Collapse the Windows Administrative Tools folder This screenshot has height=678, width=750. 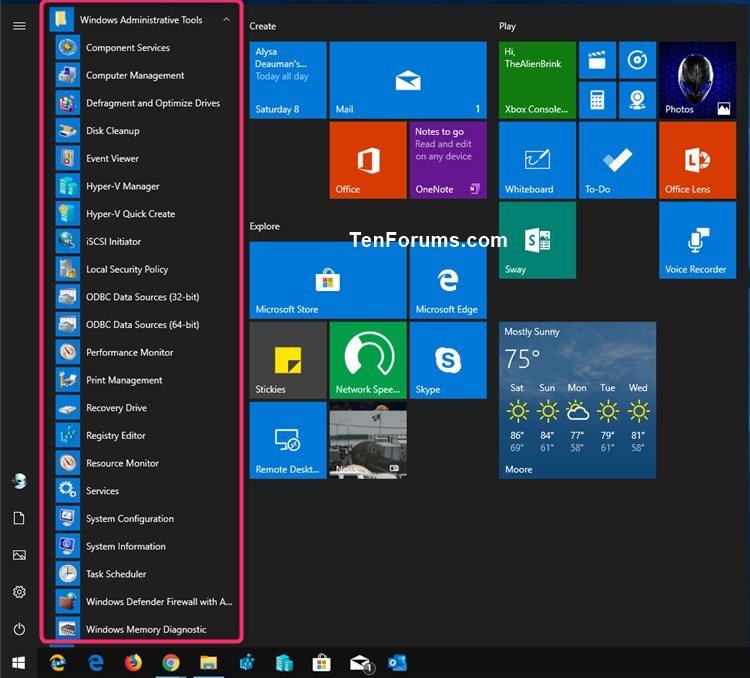226,20
